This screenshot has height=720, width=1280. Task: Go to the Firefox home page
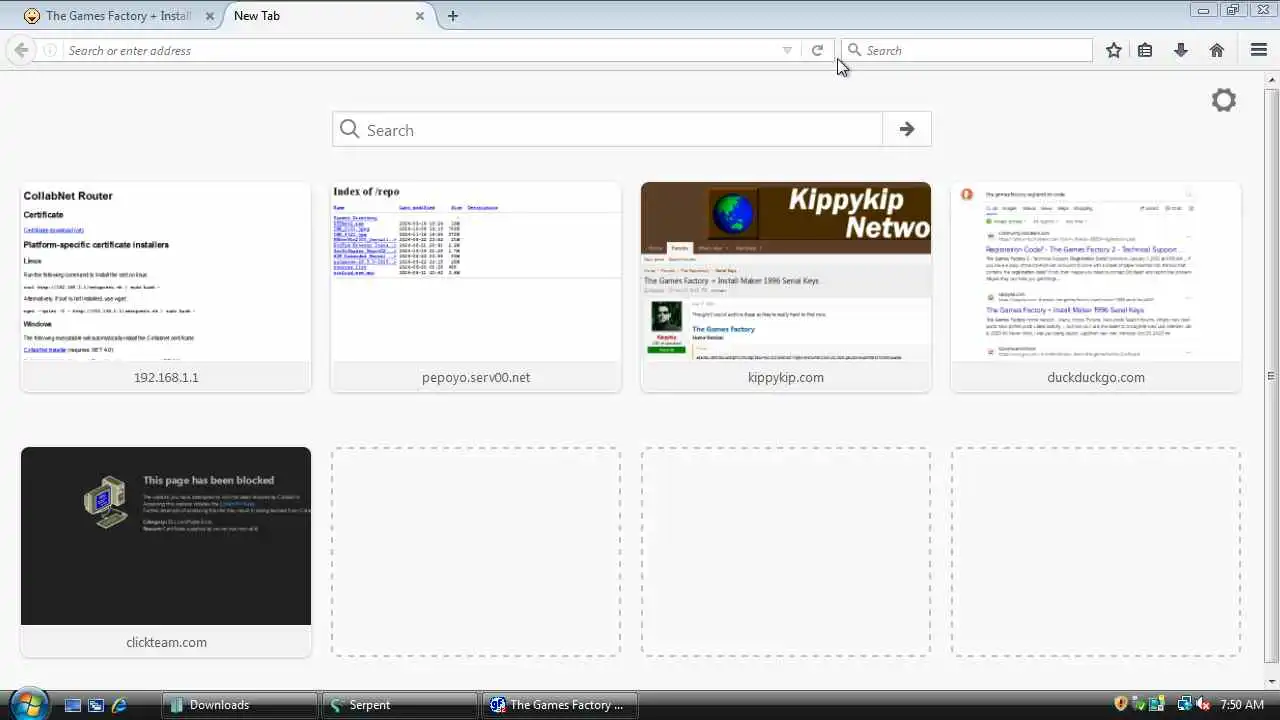click(1217, 50)
